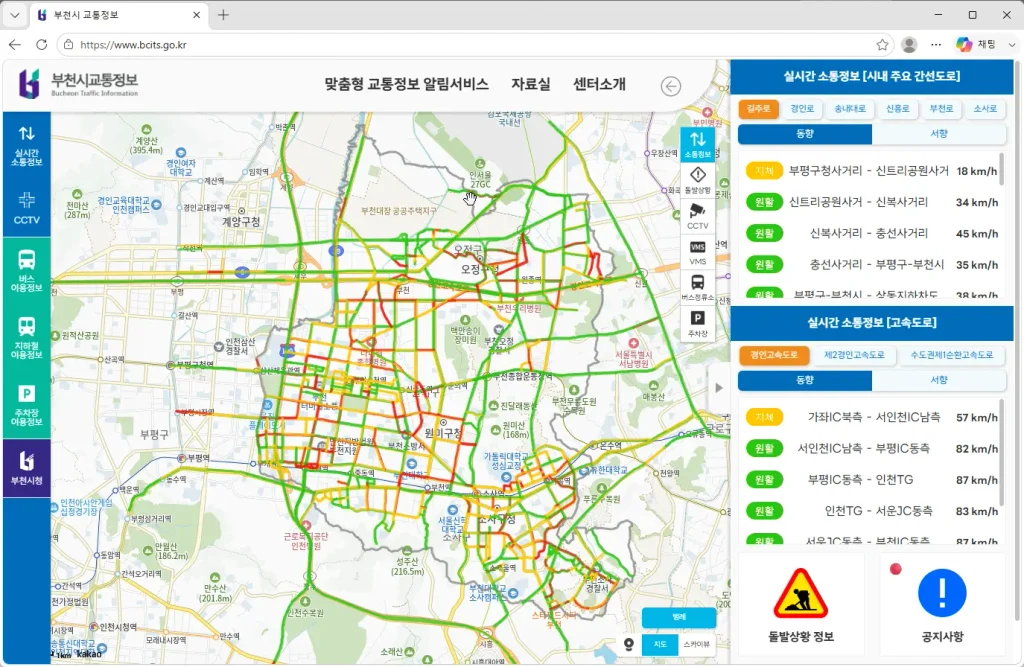Favorite this page with the star icon
This screenshot has height=667, width=1024.
(882, 44)
